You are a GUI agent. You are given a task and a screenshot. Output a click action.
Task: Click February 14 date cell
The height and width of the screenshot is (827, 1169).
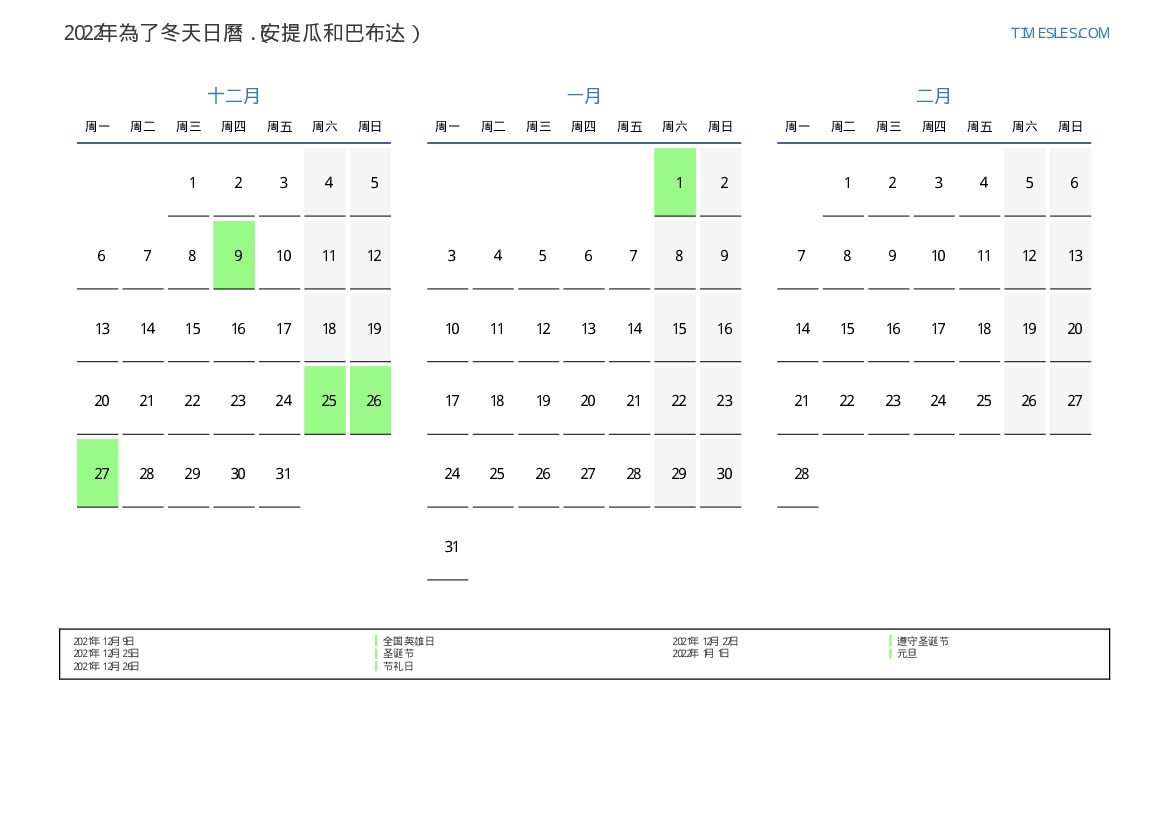pos(801,328)
